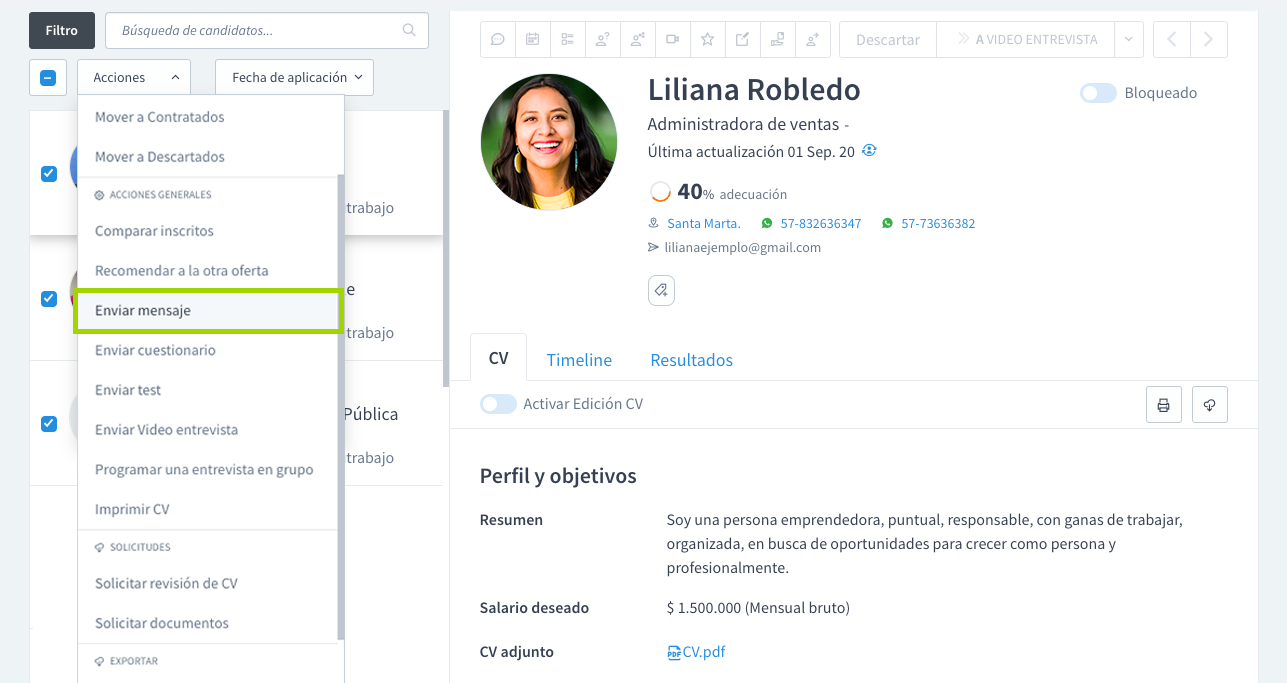Select Enviar mensaje from the Acciones menu

point(141,310)
